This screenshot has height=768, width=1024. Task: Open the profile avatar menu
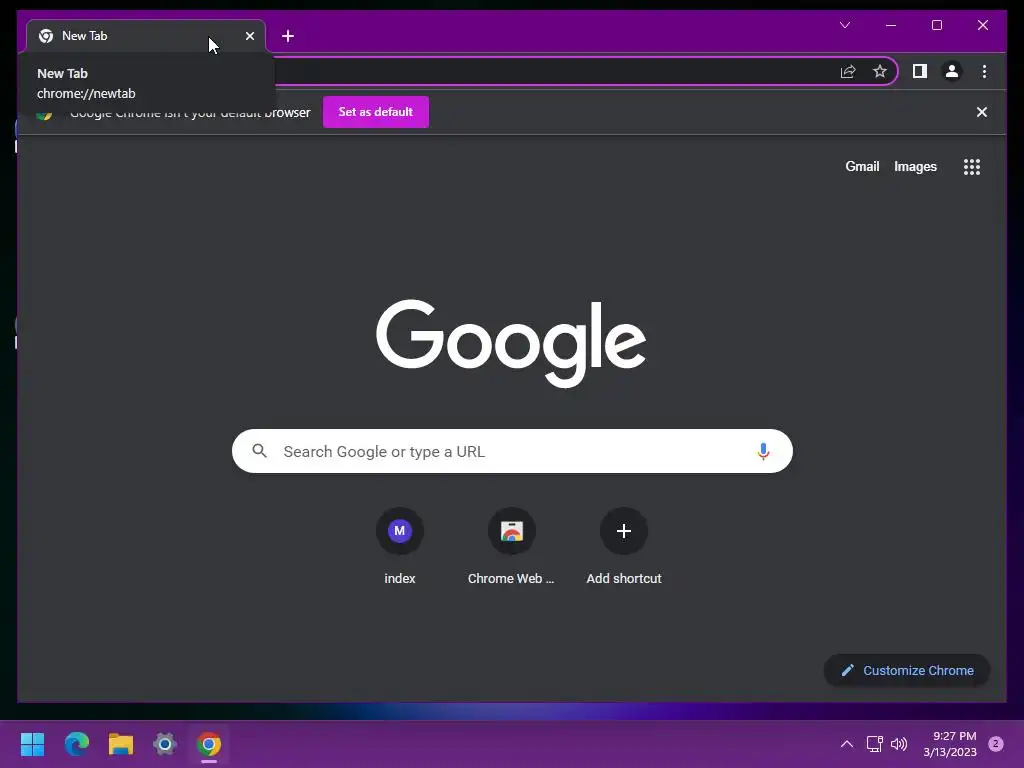(952, 71)
